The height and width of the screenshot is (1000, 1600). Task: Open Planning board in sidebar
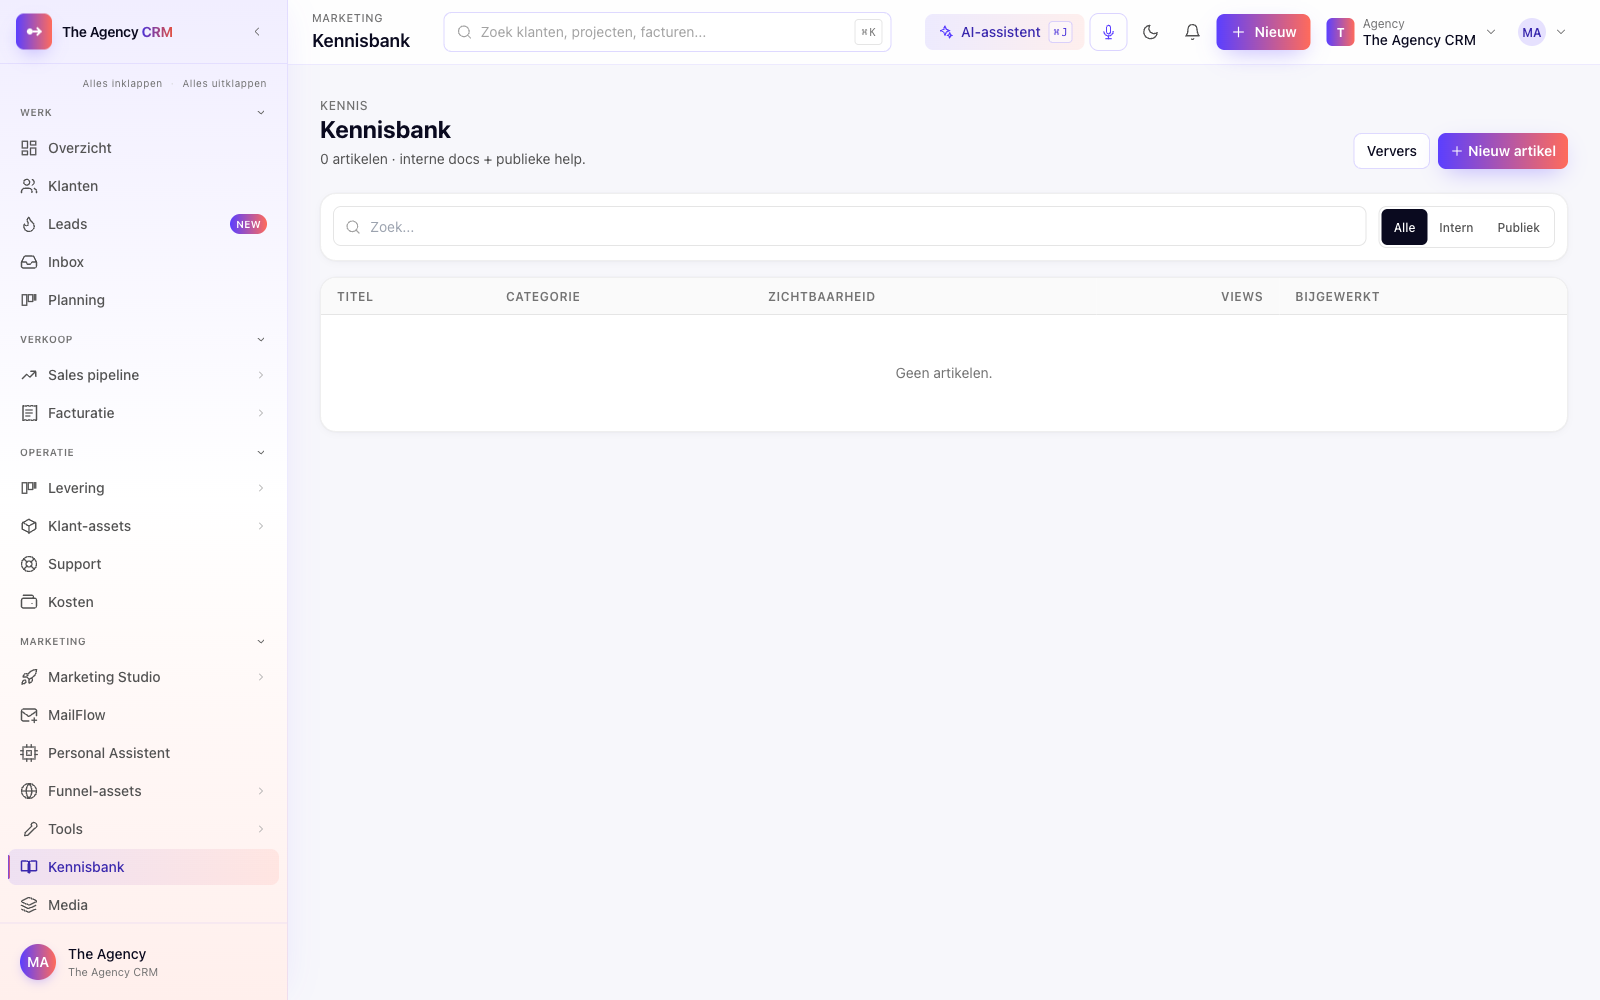coord(144,300)
